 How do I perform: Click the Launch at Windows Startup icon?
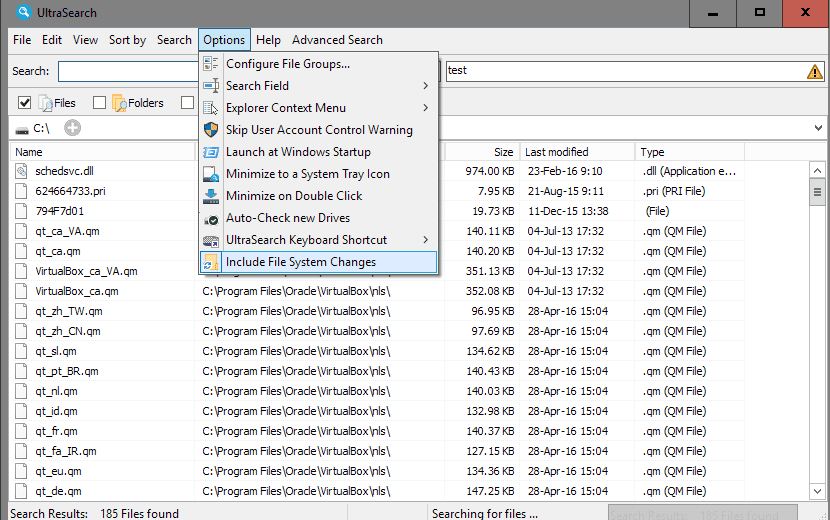(x=211, y=152)
